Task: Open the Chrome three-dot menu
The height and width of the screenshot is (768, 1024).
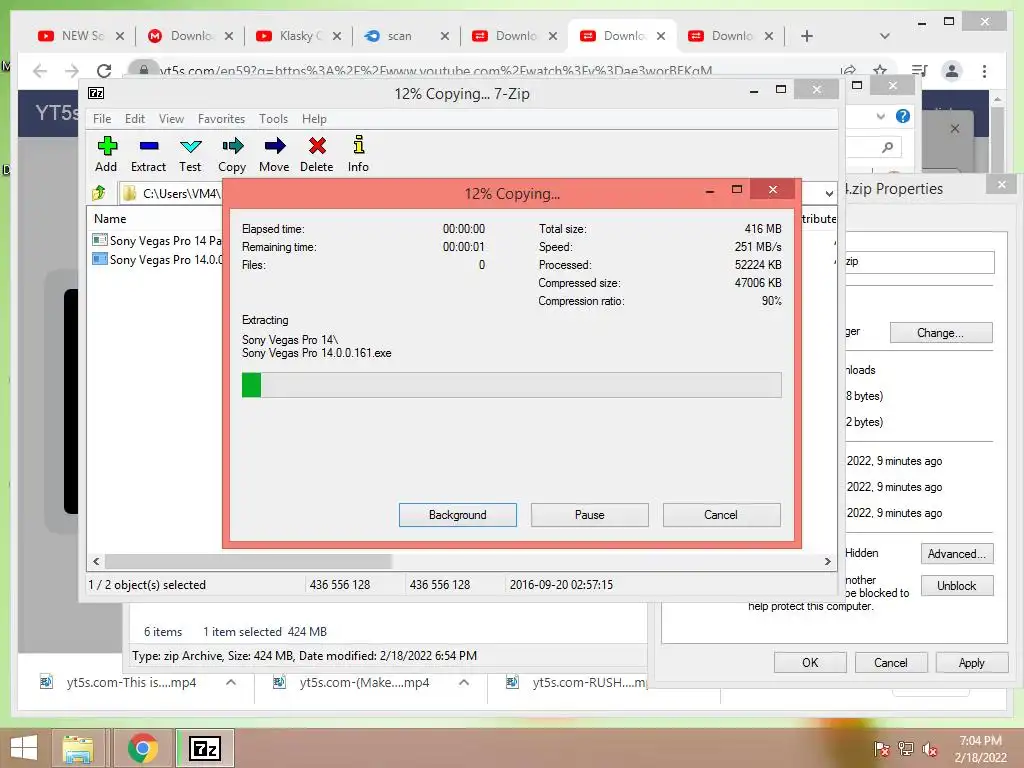Action: tap(984, 71)
